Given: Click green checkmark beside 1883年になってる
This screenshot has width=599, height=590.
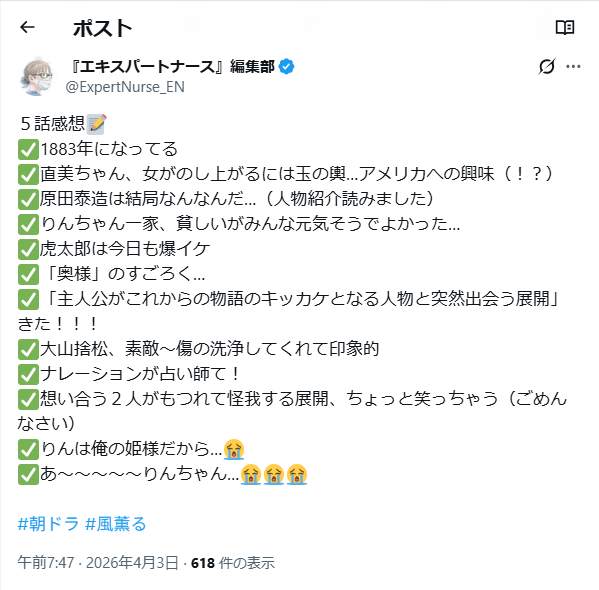Looking at the screenshot, I should tap(28, 149).
